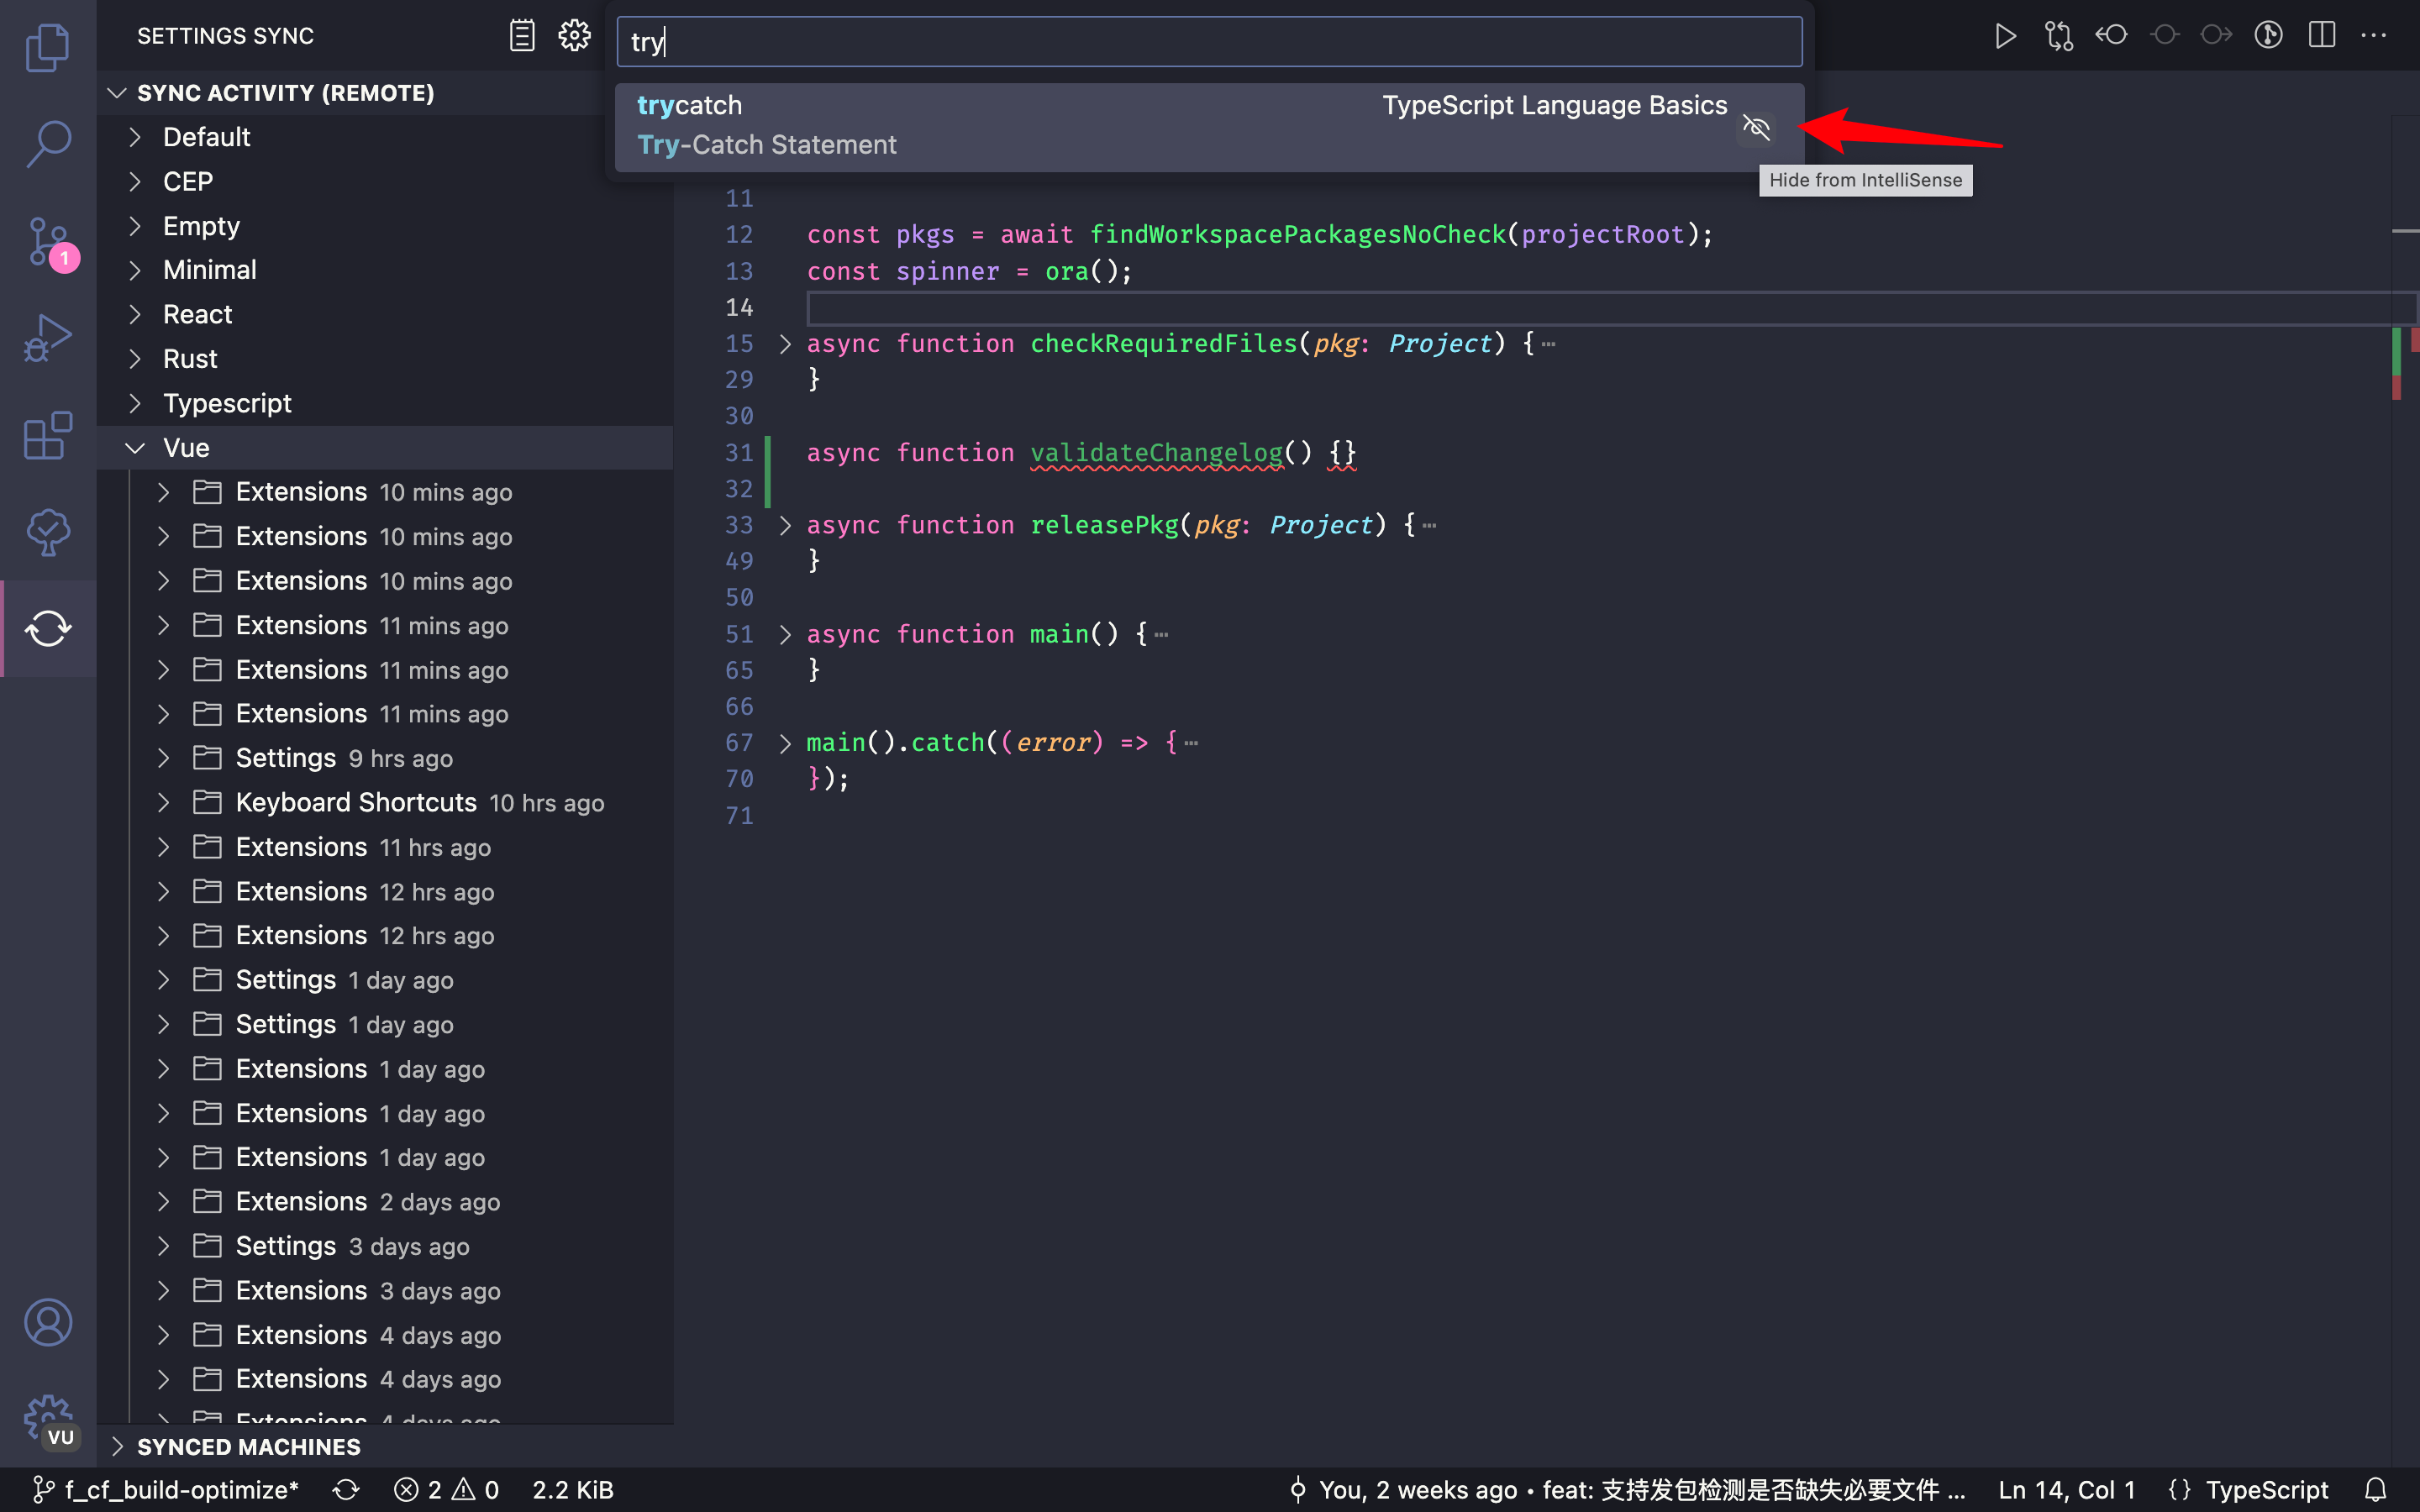Viewport: 2420px width, 1512px height.
Task: Split the editor using the split icon
Action: click(2321, 35)
